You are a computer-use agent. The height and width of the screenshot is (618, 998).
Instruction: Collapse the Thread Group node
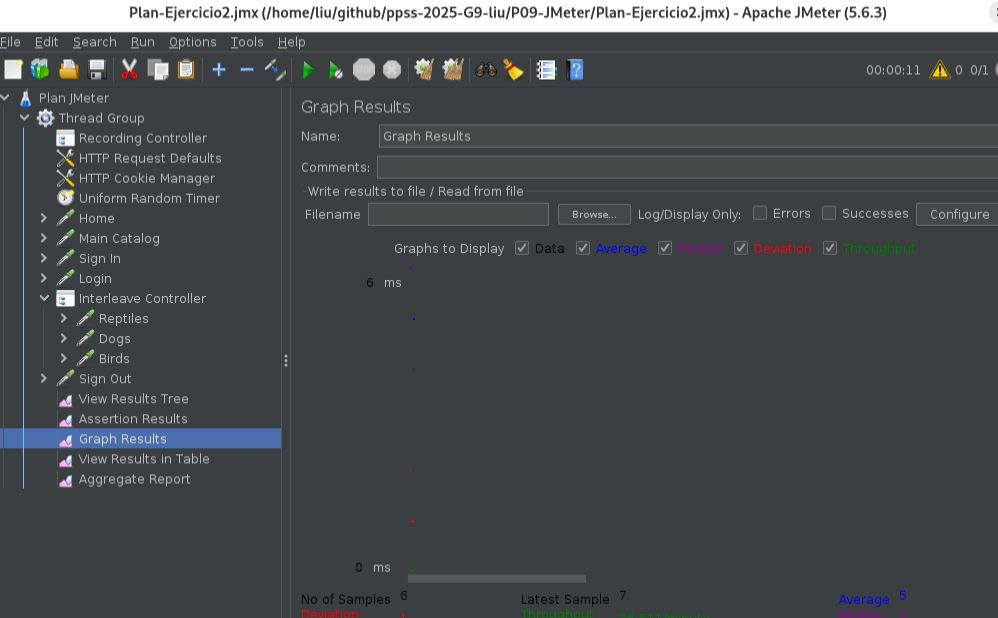tap(25, 118)
